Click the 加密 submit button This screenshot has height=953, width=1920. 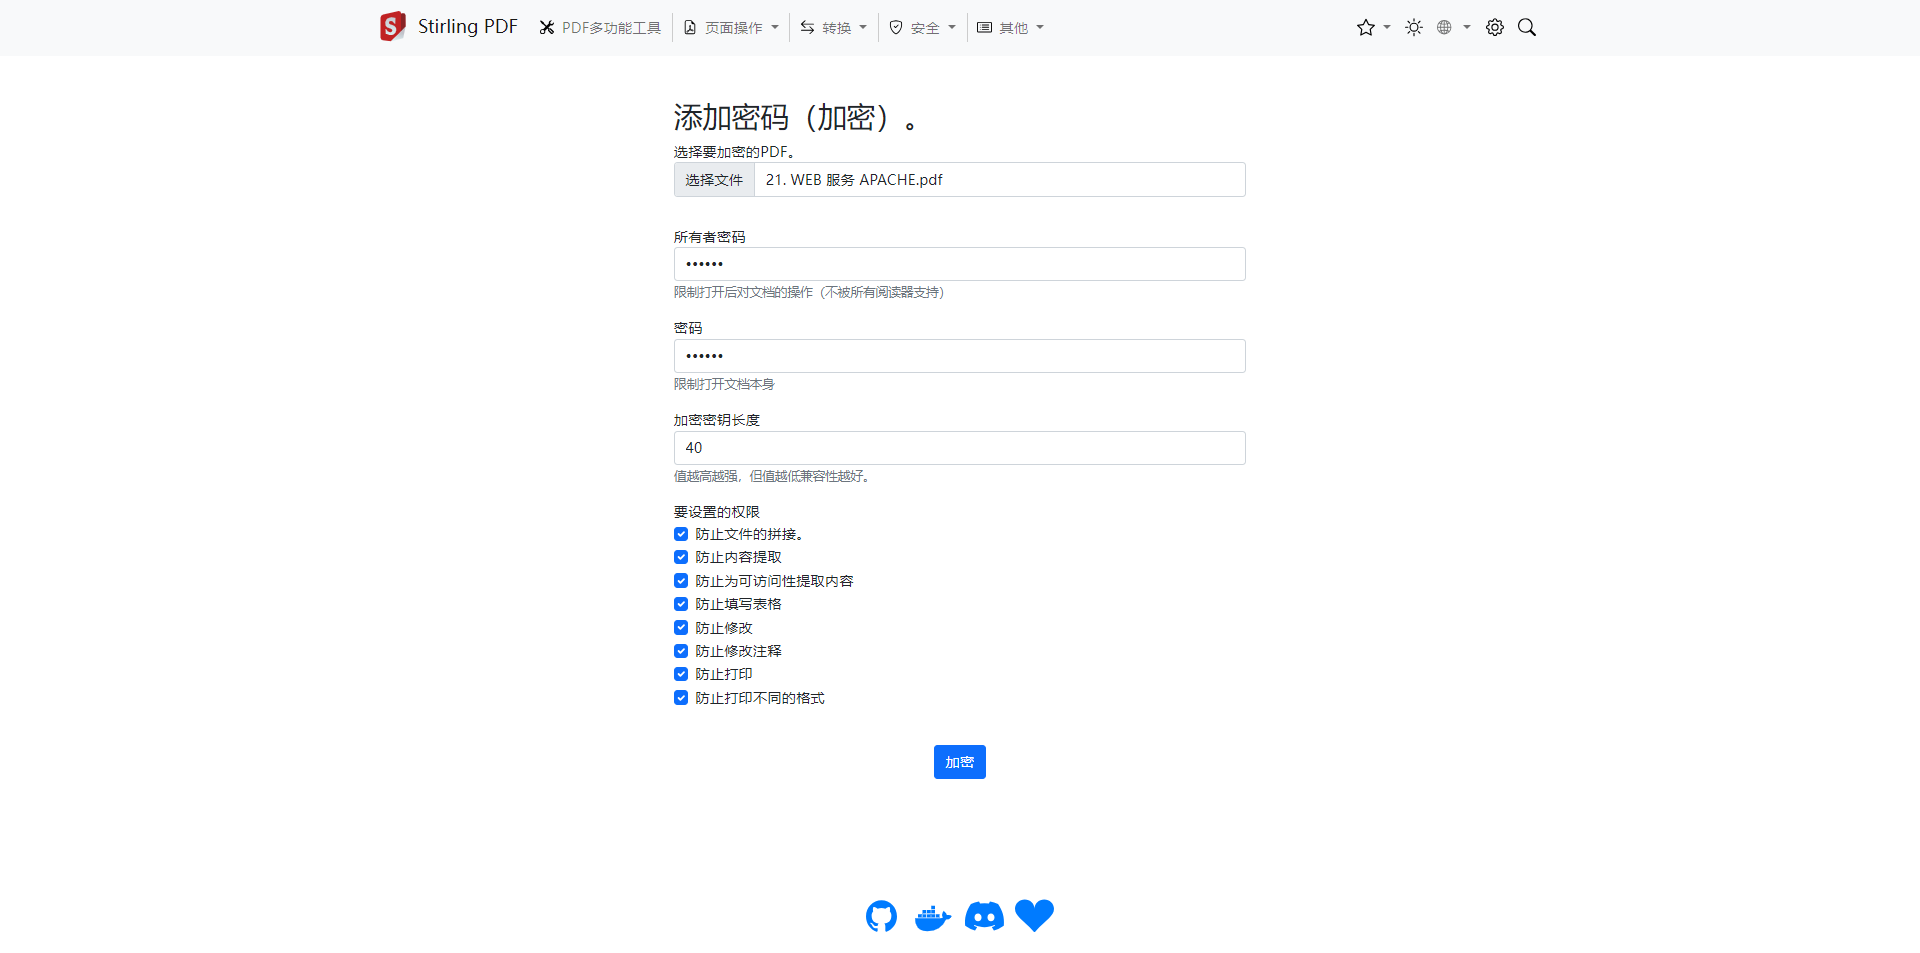[960, 762]
